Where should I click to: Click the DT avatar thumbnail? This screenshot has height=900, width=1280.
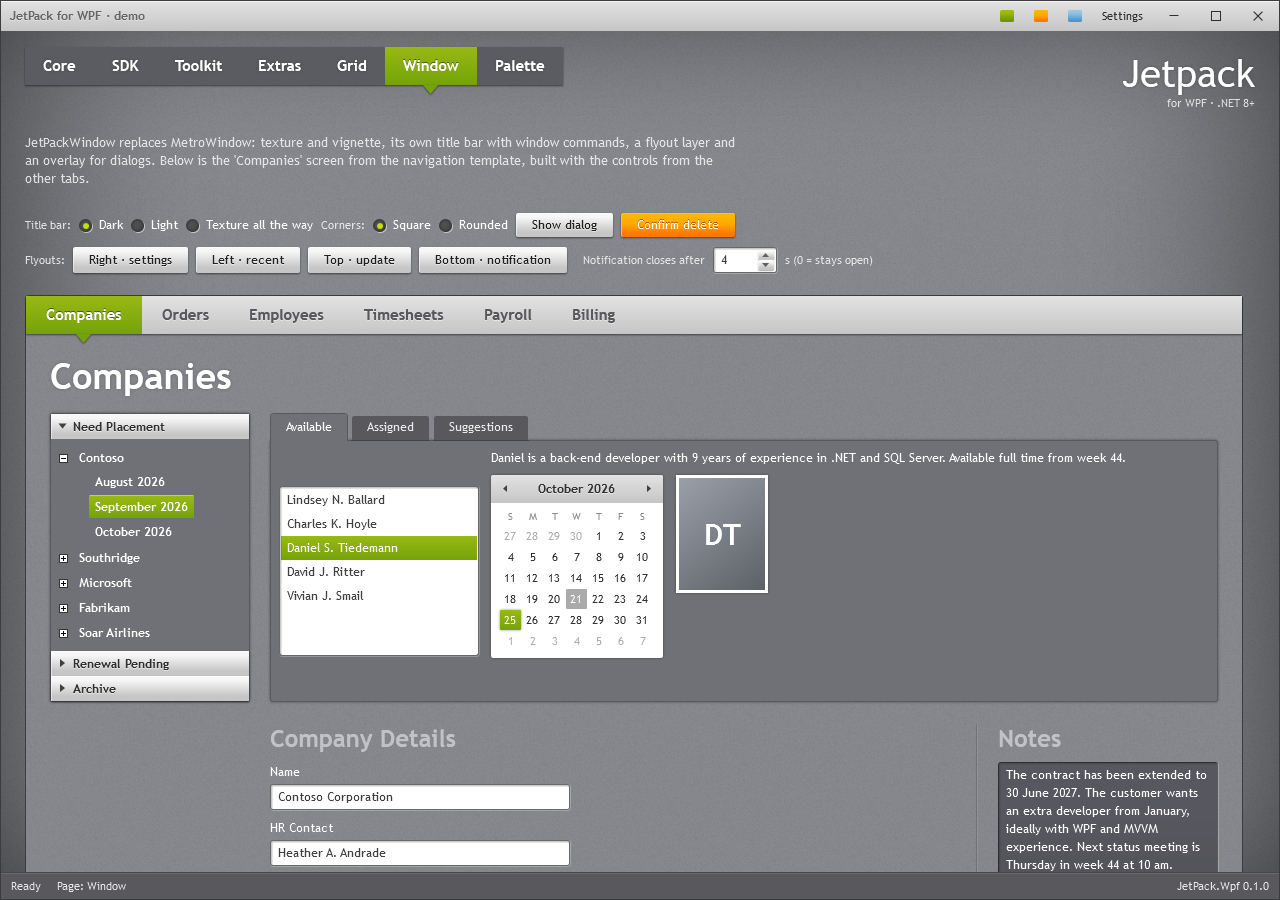point(722,534)
